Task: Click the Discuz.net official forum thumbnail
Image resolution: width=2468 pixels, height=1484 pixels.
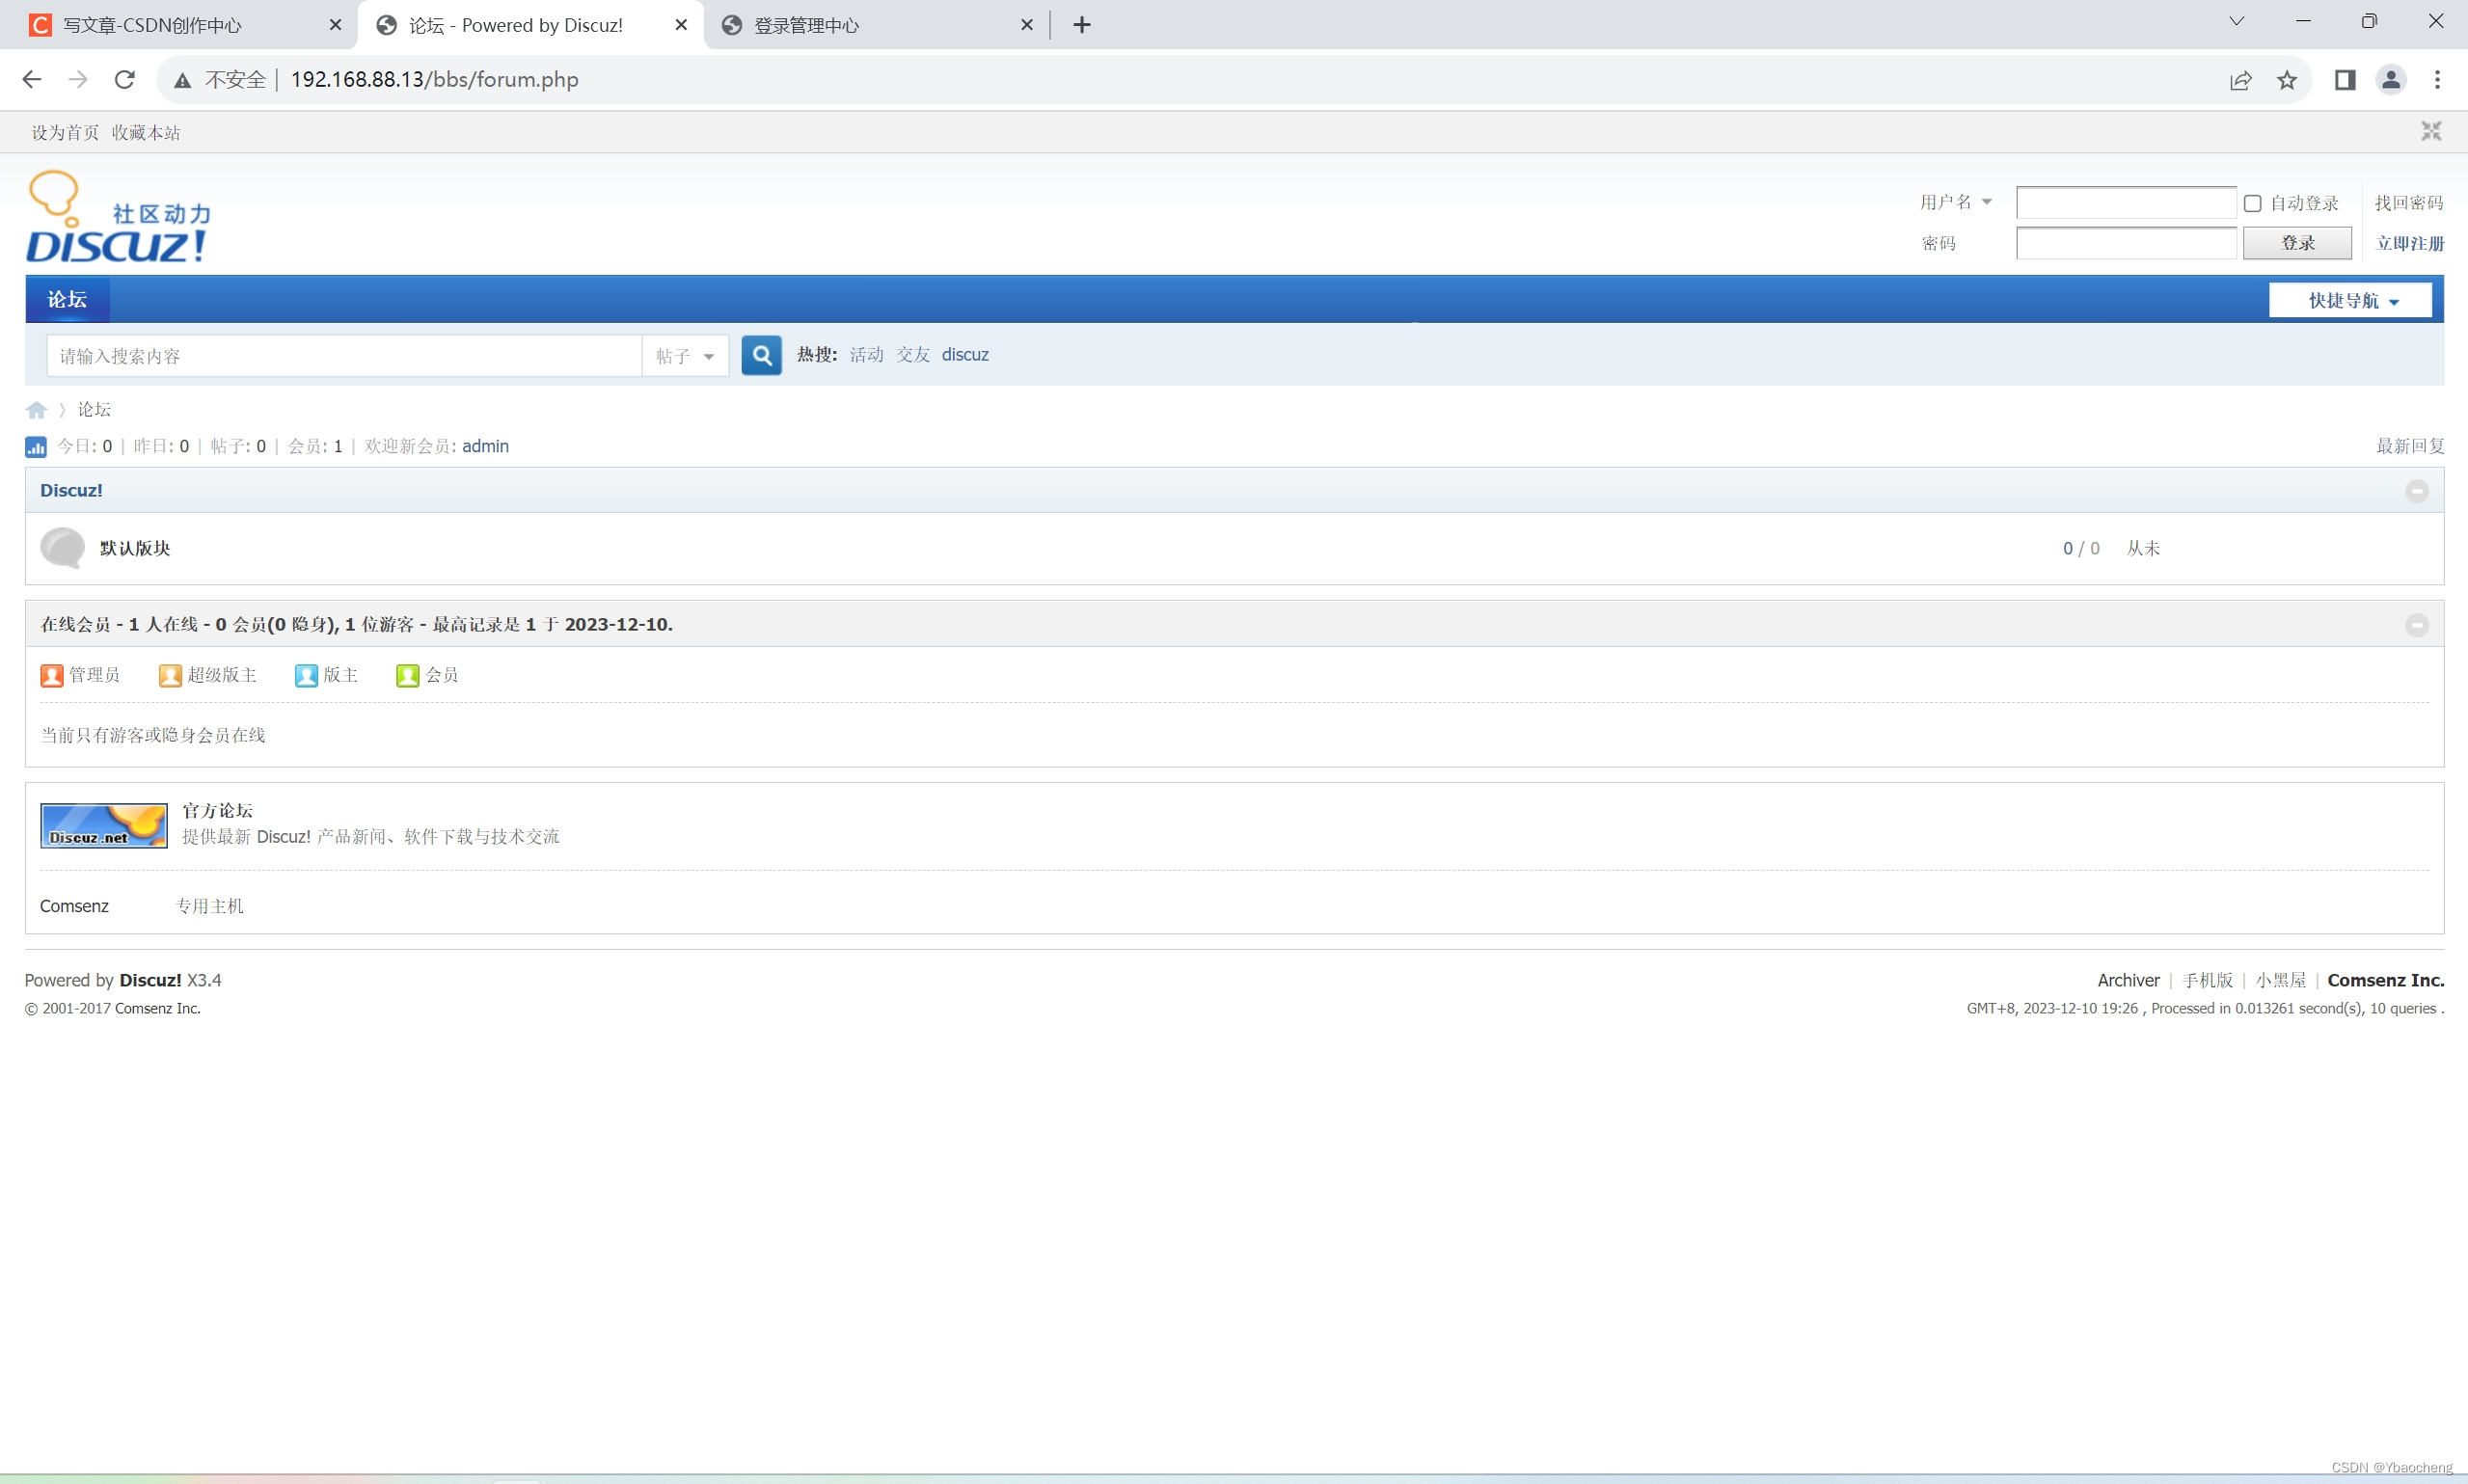Action: (103, 825)
